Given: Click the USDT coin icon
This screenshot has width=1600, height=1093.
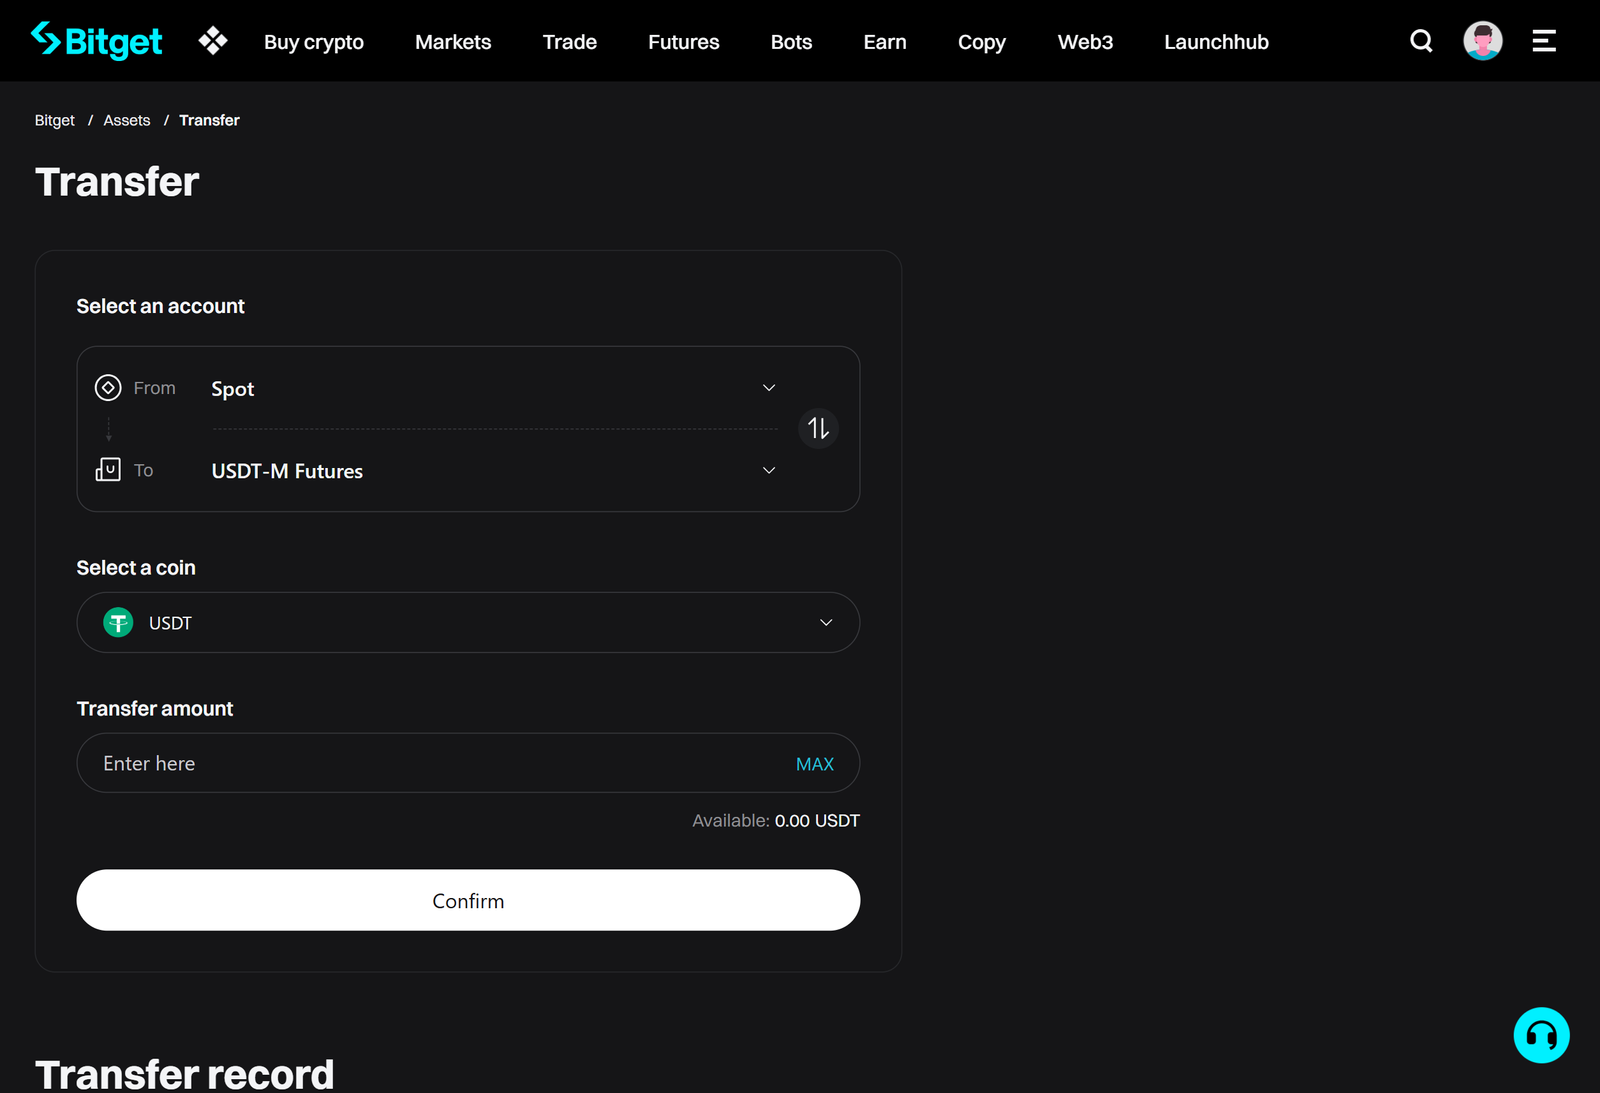Looking at the screenshot, I should [118, 622].
